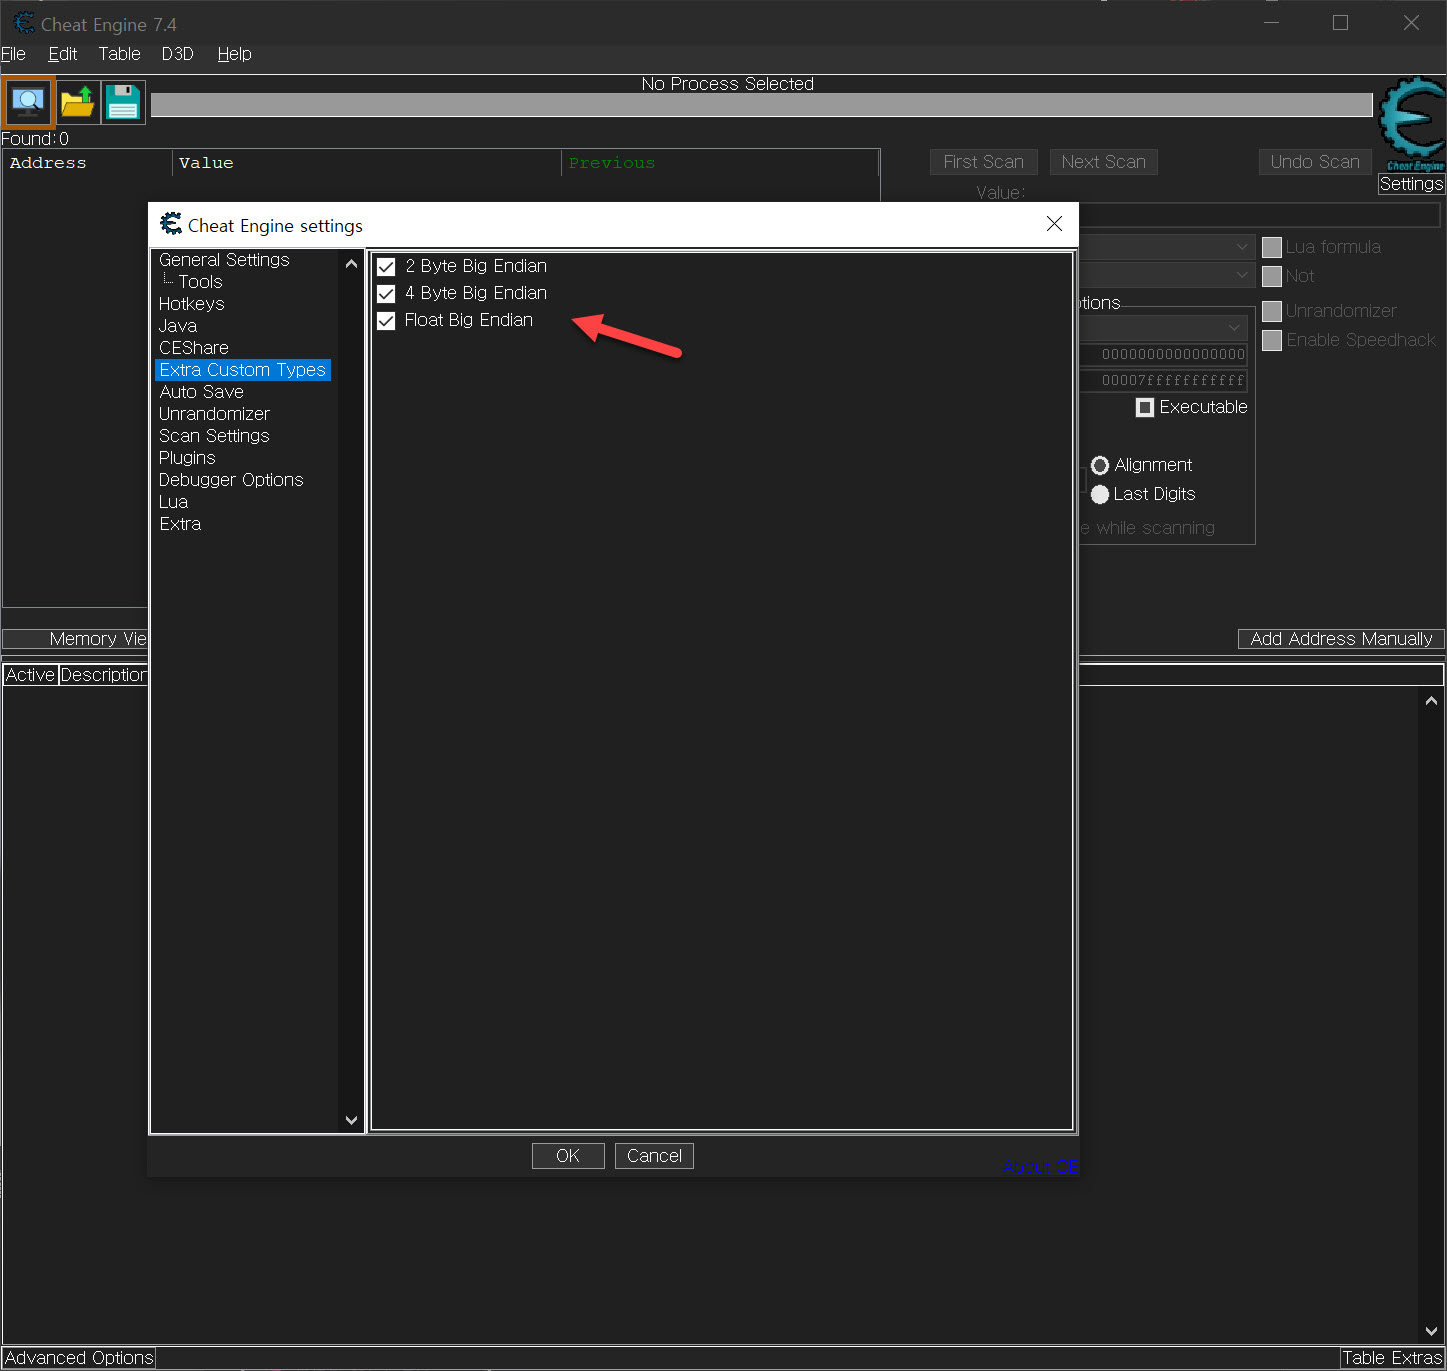Click the About CE link

(1040, 1167)
